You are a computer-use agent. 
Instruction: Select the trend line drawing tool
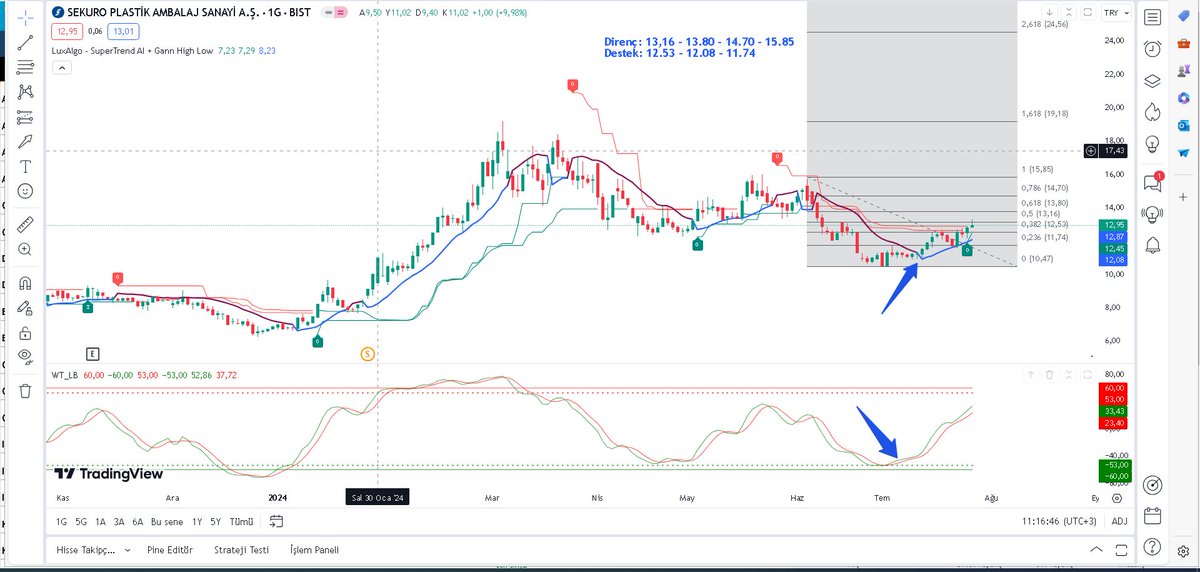pos(25,43)
